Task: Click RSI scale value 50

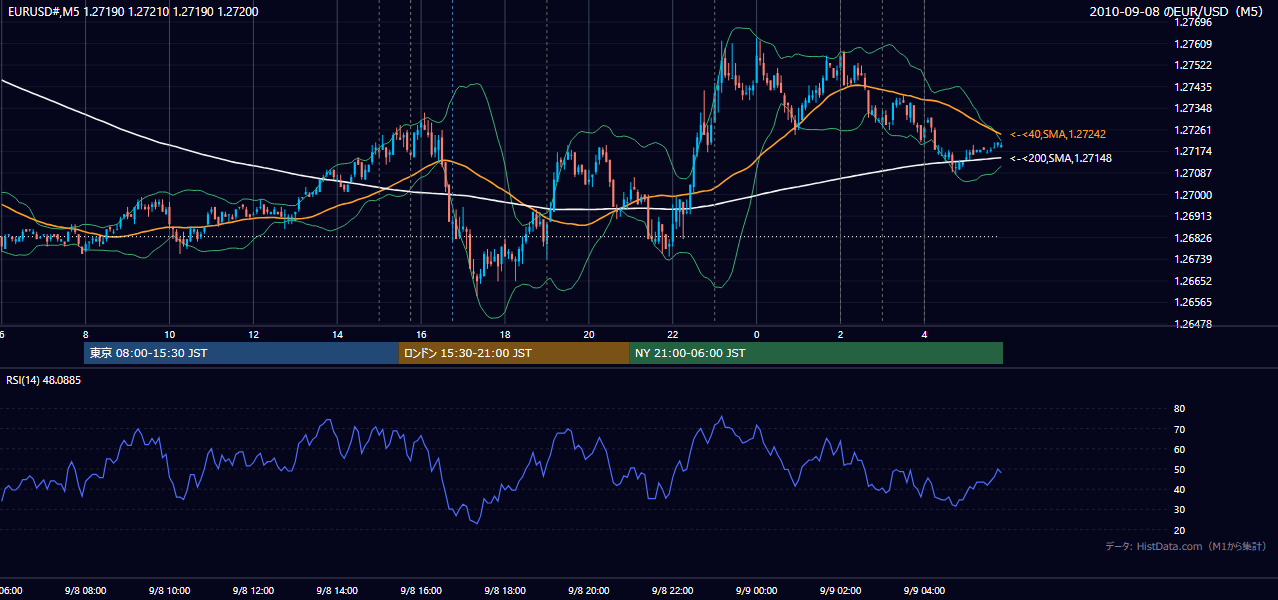Action: (1179, 469)
